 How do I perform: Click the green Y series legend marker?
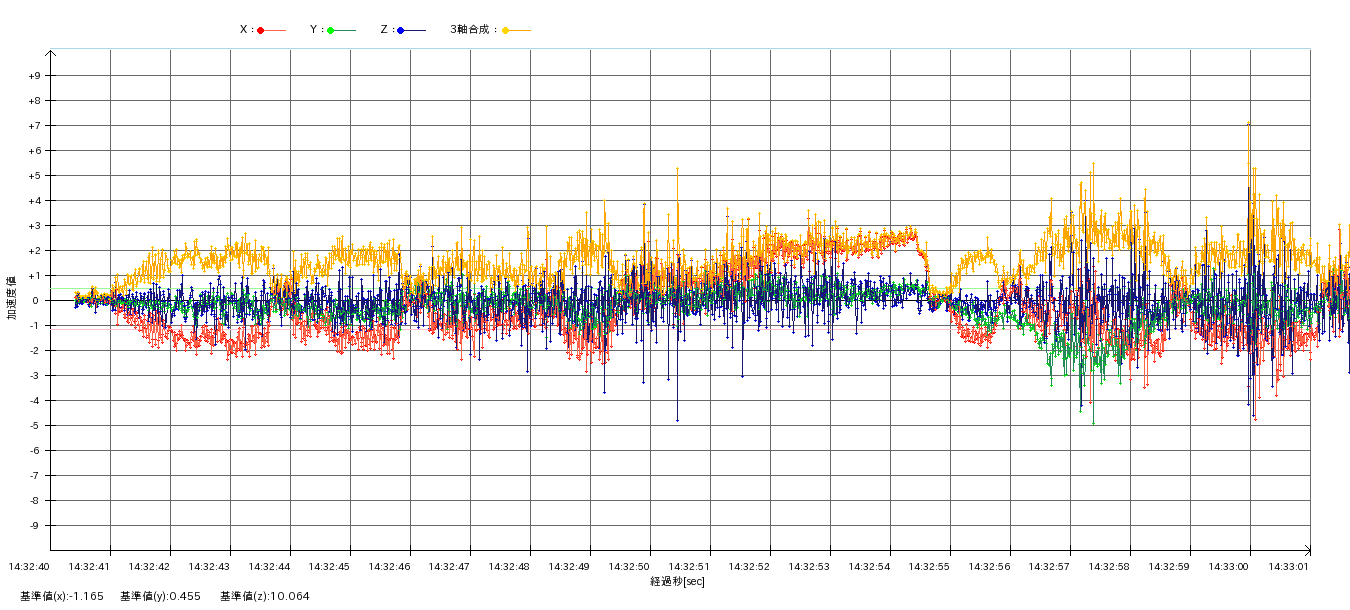click(x=331, y=30)
